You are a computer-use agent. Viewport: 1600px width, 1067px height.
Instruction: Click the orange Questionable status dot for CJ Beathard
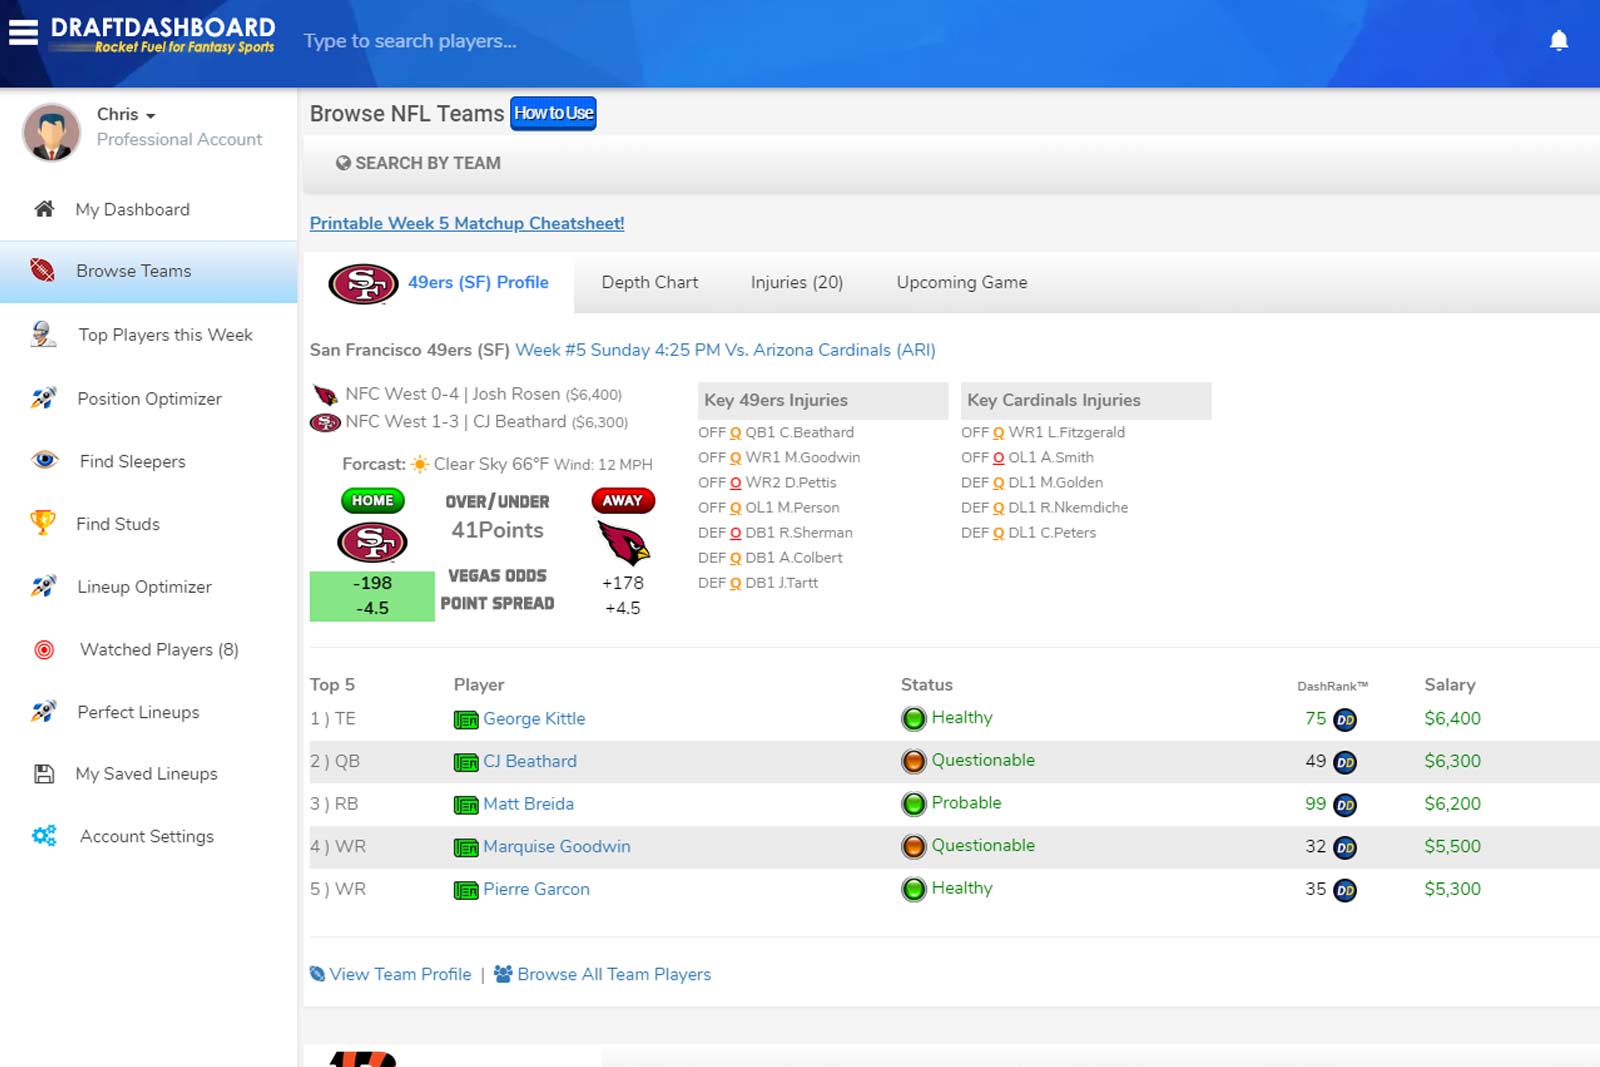coord(914,762)
